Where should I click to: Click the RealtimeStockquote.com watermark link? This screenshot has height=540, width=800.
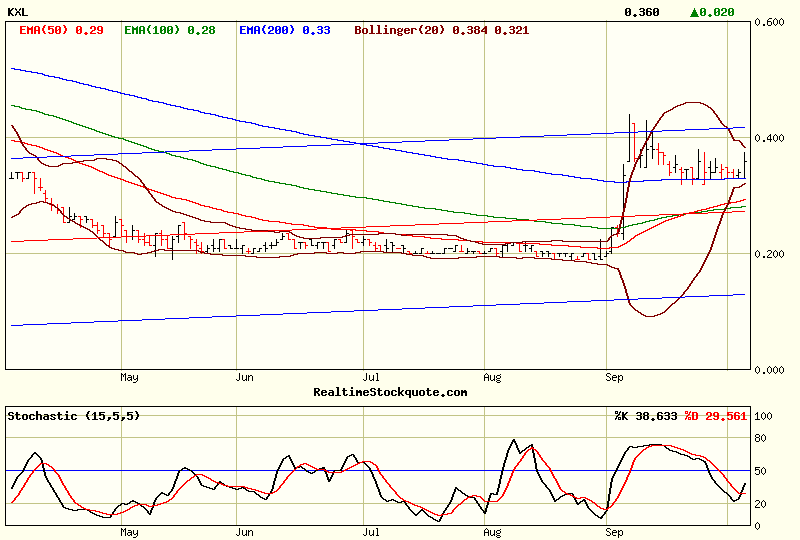pos(390,392)
